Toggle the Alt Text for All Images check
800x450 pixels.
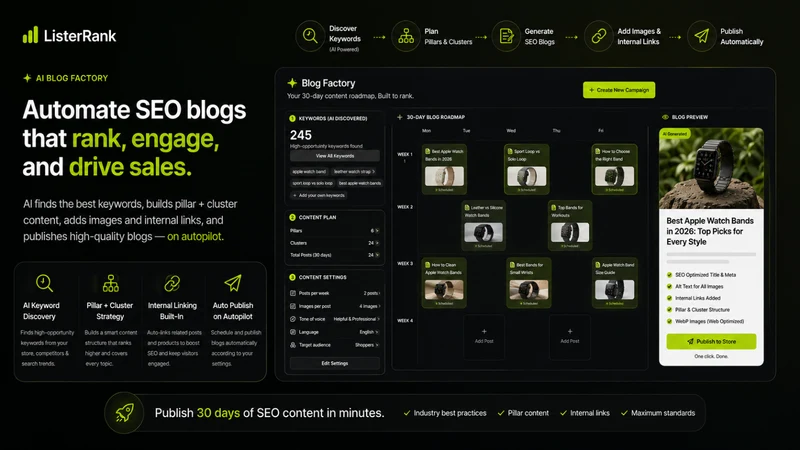pos(669,286)
